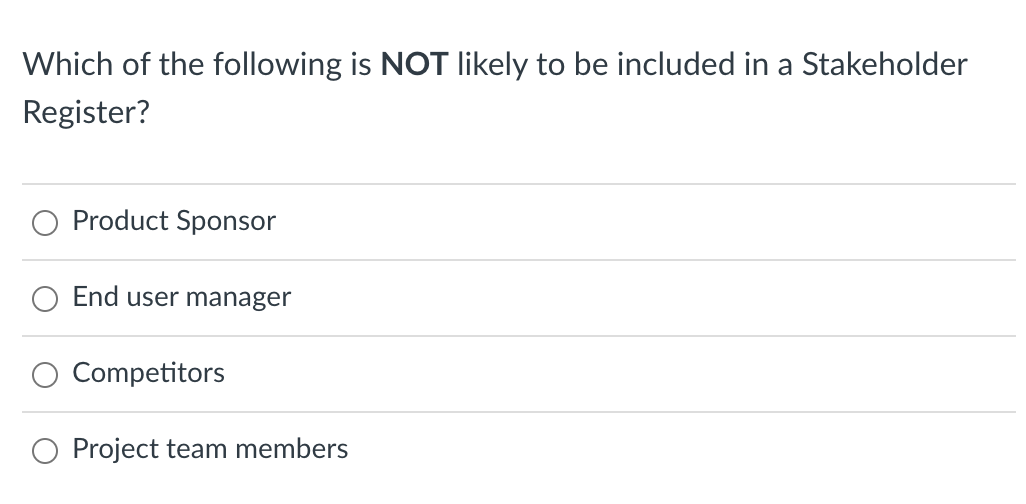Click the 'Project team members' label text
This screenshot has height=504, width=1026.
(x=210, y=449)
